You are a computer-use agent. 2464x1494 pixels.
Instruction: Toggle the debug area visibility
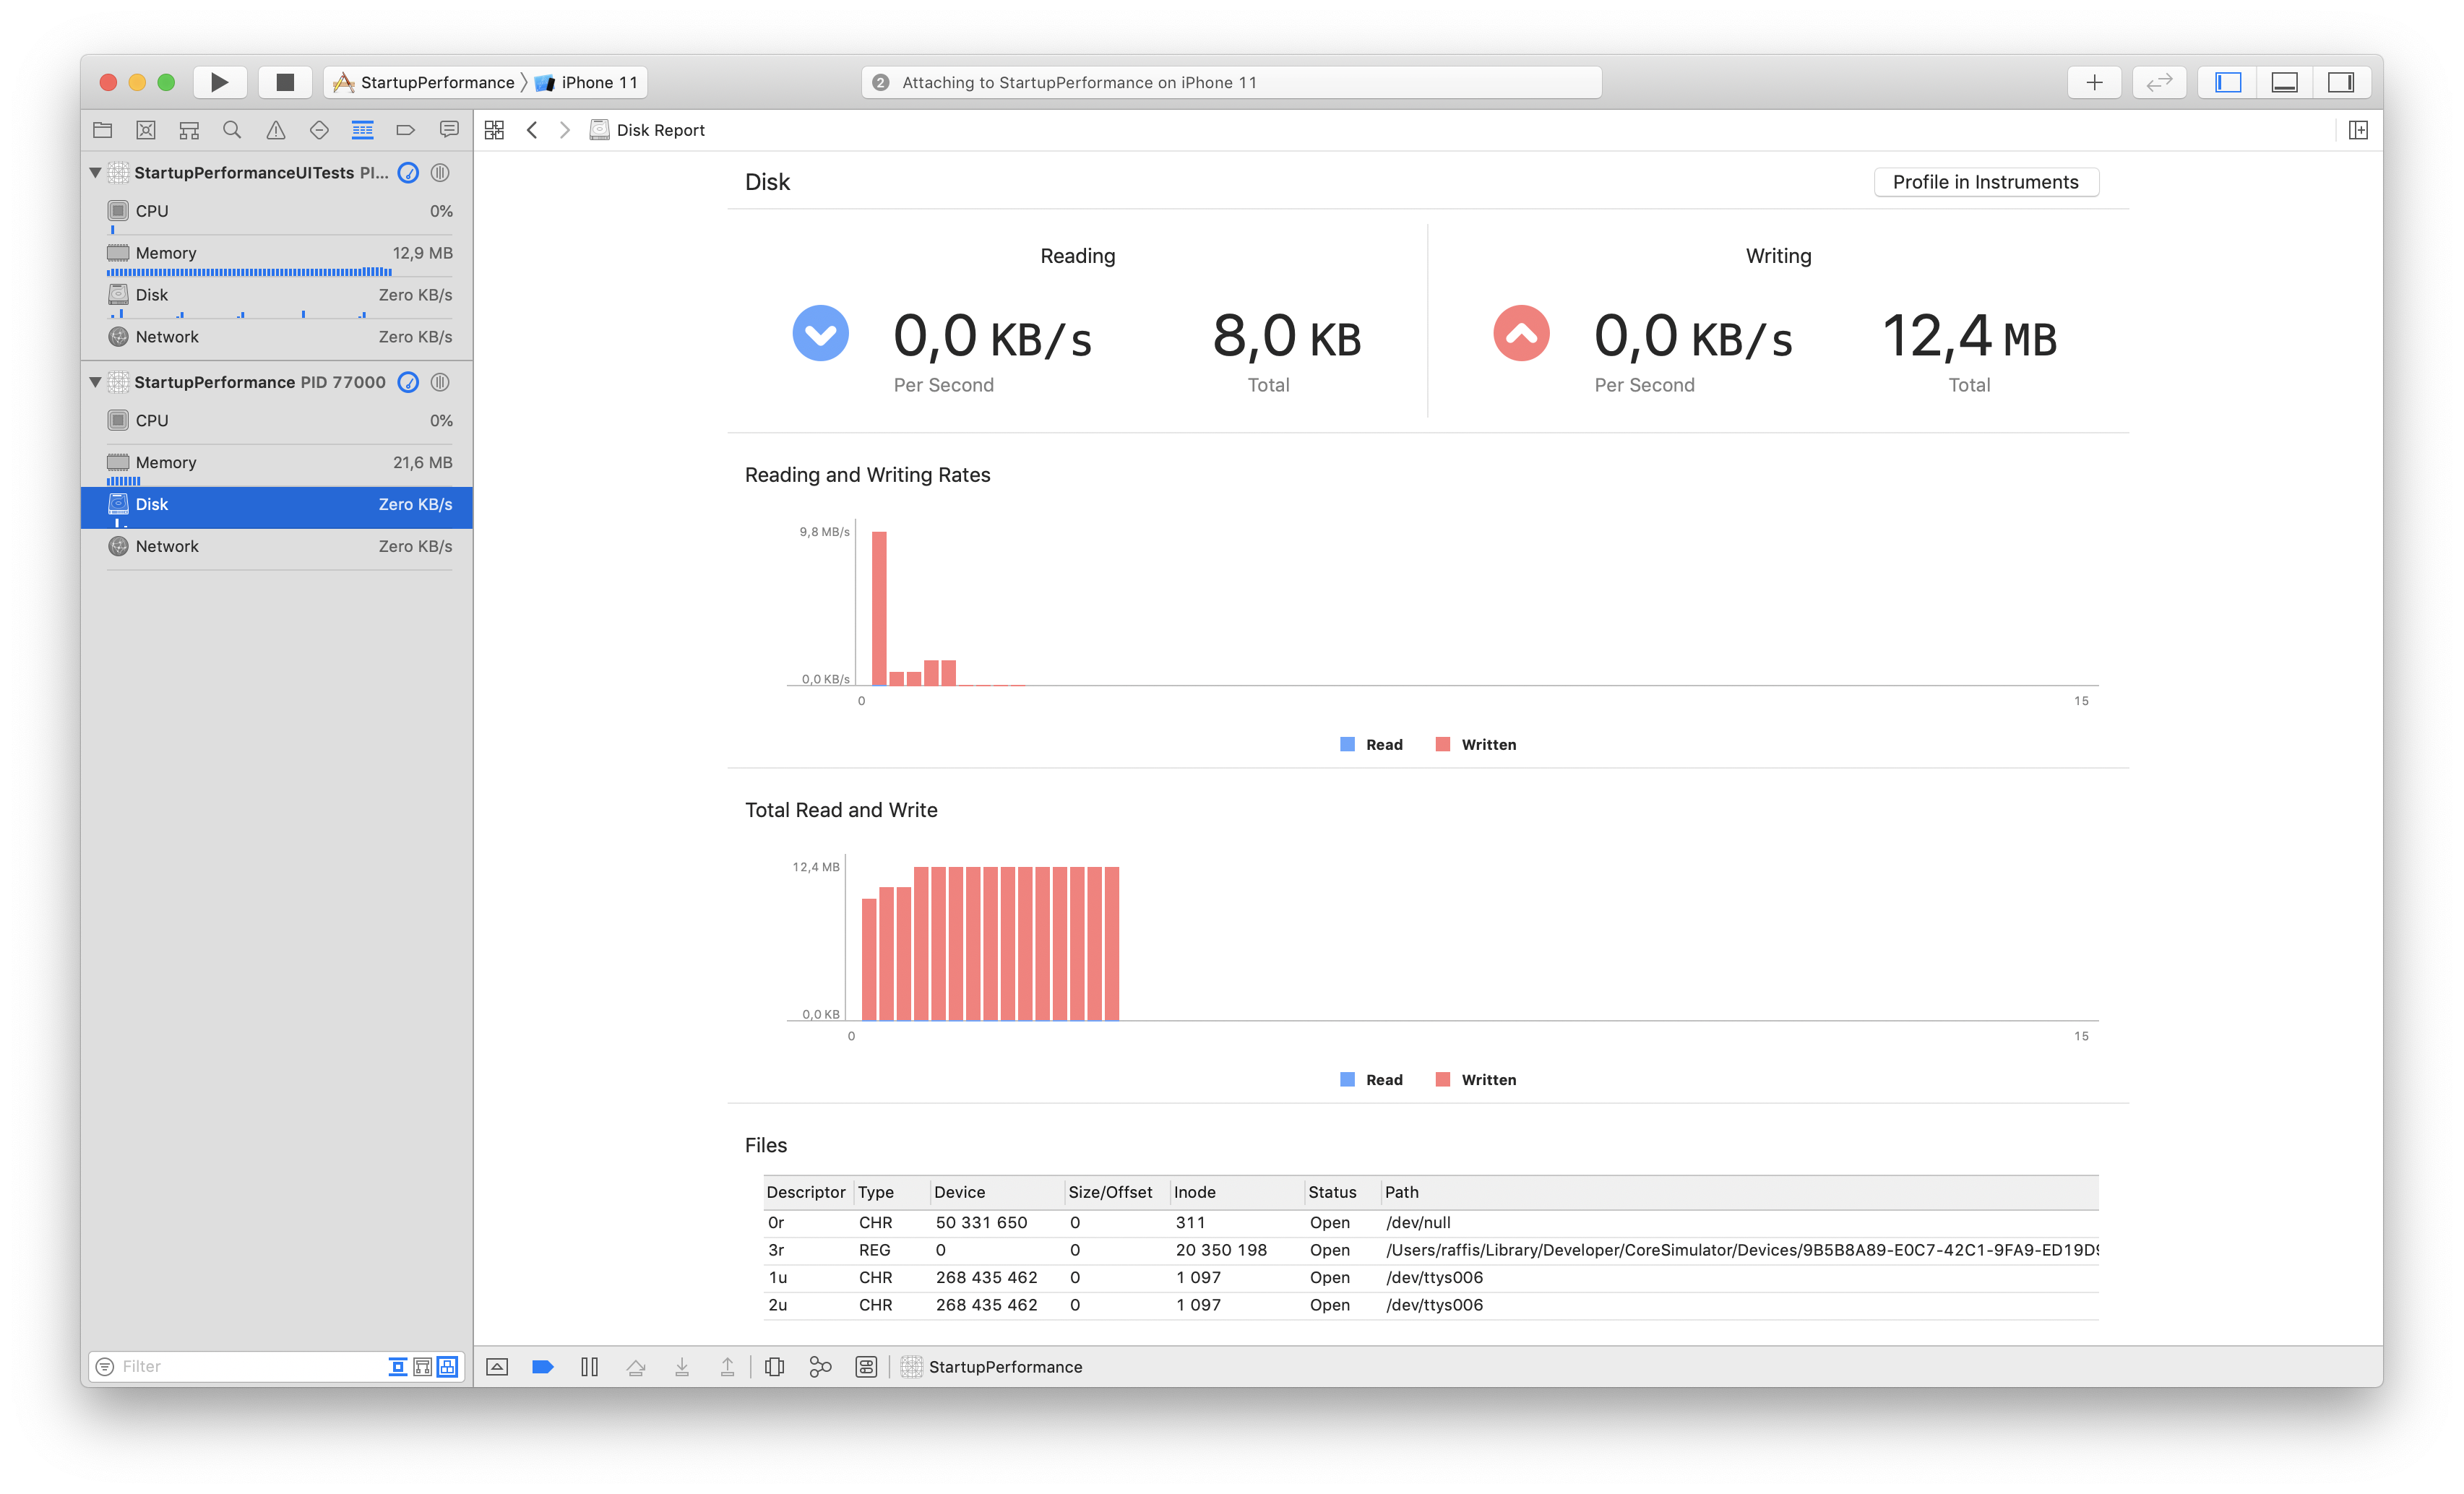click(x=2285, y=82)
